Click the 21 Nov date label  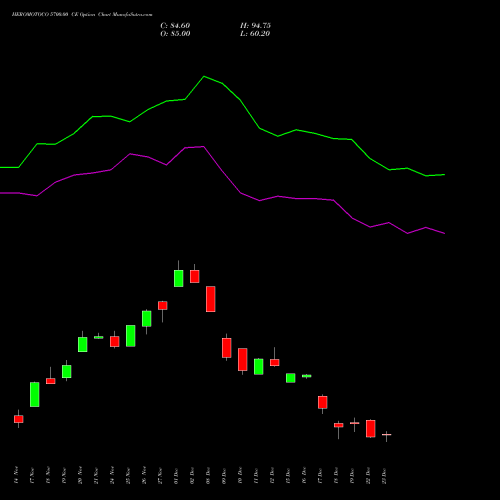pyautogui.click(x=96, y=475)
